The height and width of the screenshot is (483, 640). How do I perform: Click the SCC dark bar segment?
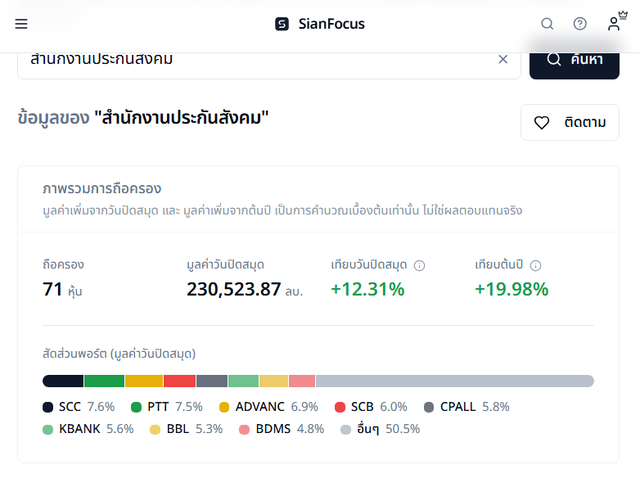tap(63, 381)
